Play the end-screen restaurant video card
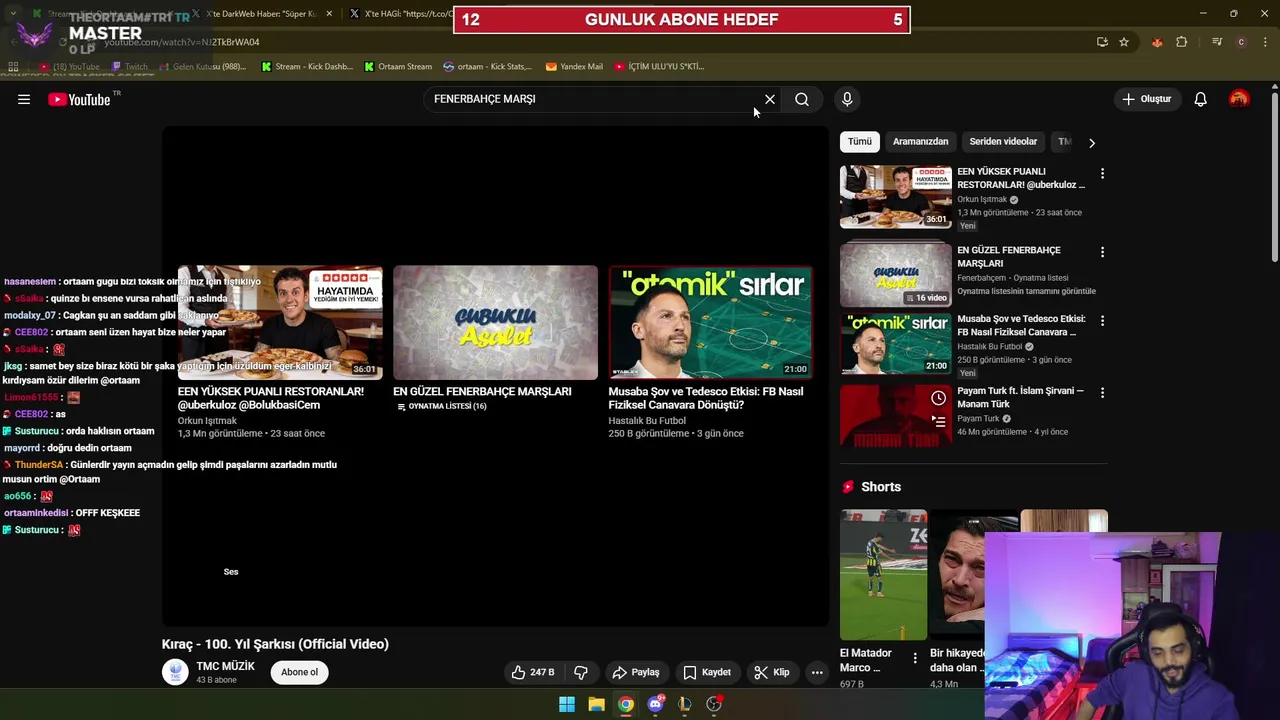The height and width of the screenshot is (720, 1280). click(x=280, y=322)
